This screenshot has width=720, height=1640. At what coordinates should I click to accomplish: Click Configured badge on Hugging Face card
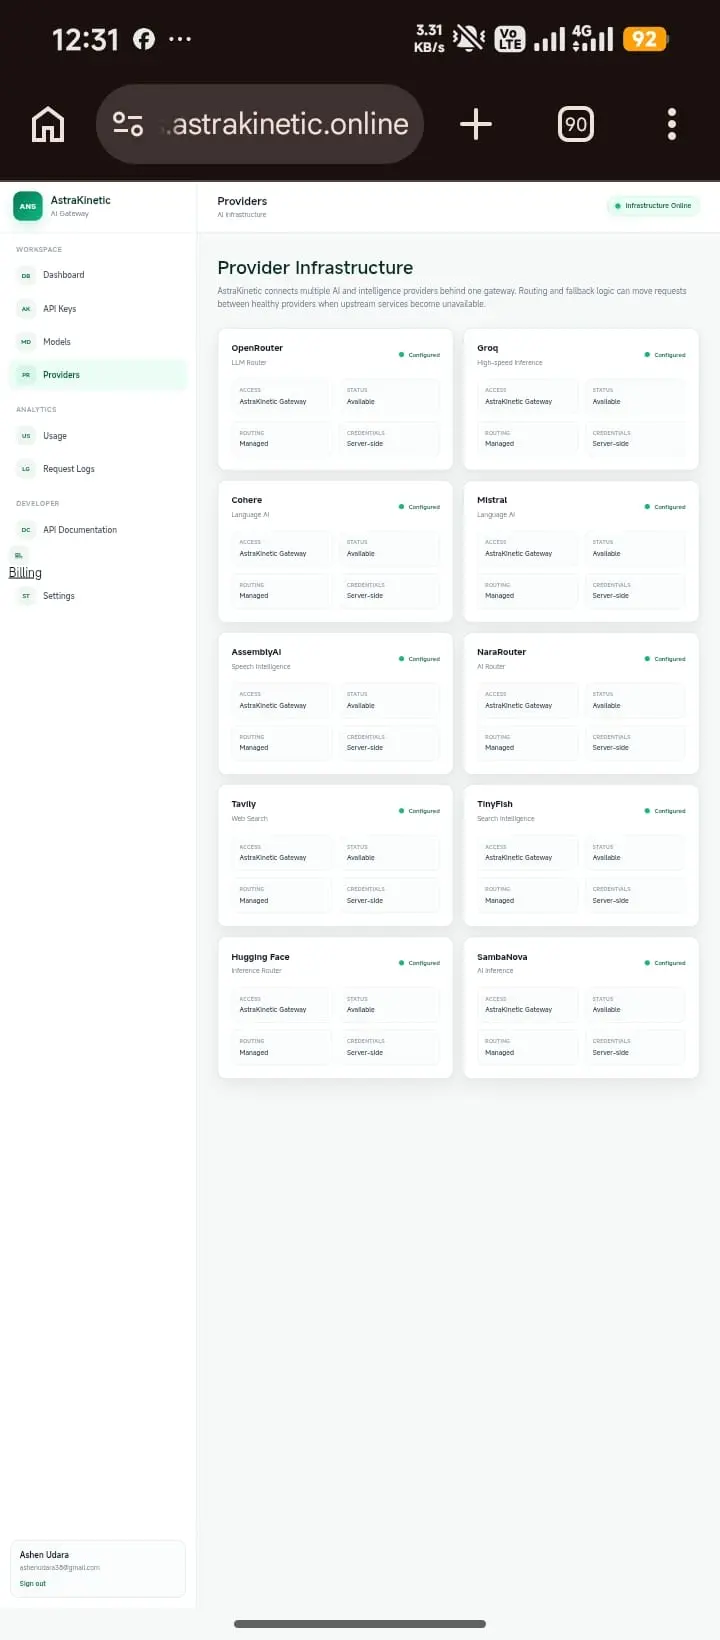click(x=419, y=963)
